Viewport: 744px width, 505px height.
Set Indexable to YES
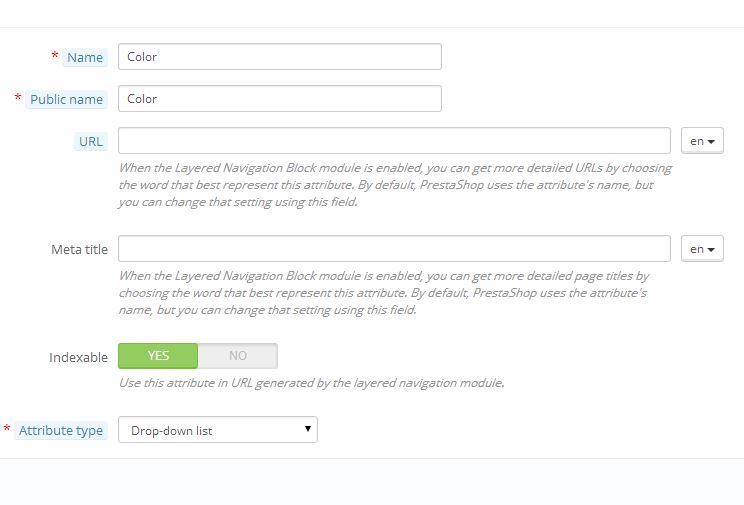(158, 356)
